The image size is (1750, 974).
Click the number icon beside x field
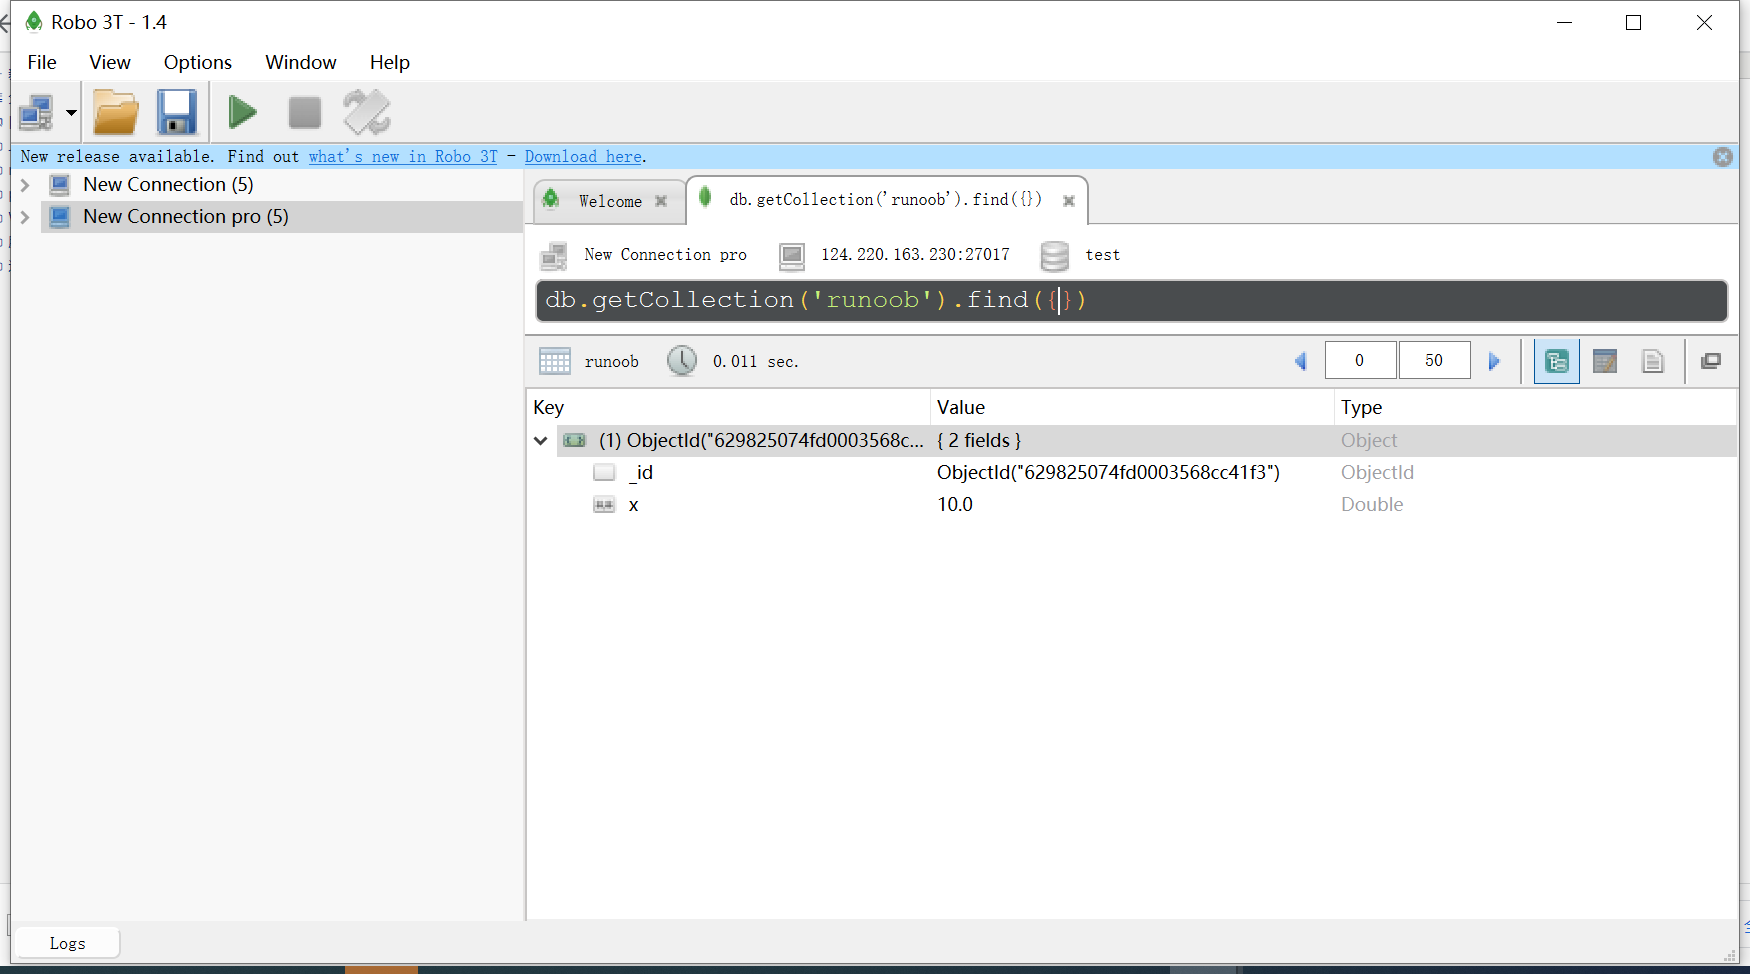pyautogui.click(x=604, y=505)
